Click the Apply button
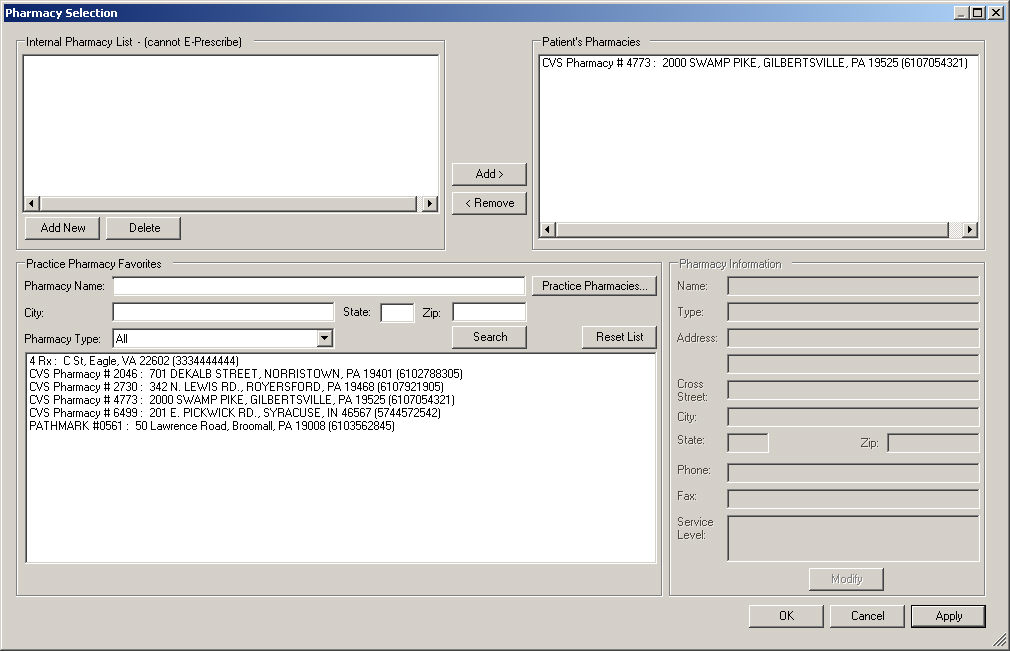This screenshot has height=651, width=1010. [x=948, y=616]
